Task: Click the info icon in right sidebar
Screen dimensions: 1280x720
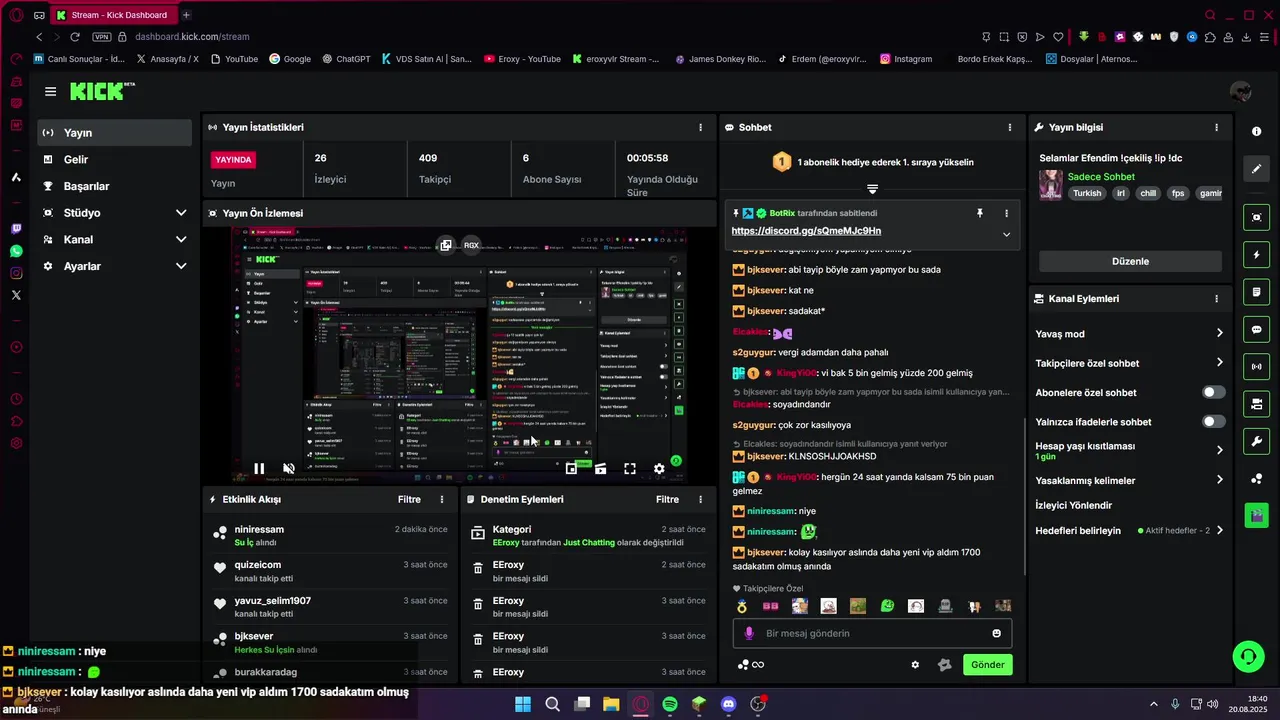Action: pyautogui.click(x=1256, y=132)
